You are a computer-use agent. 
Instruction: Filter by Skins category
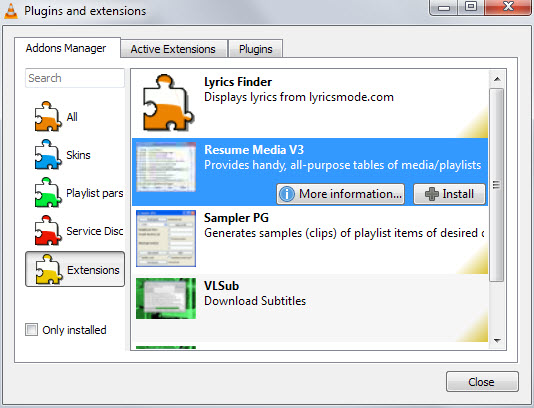point(78,155)
